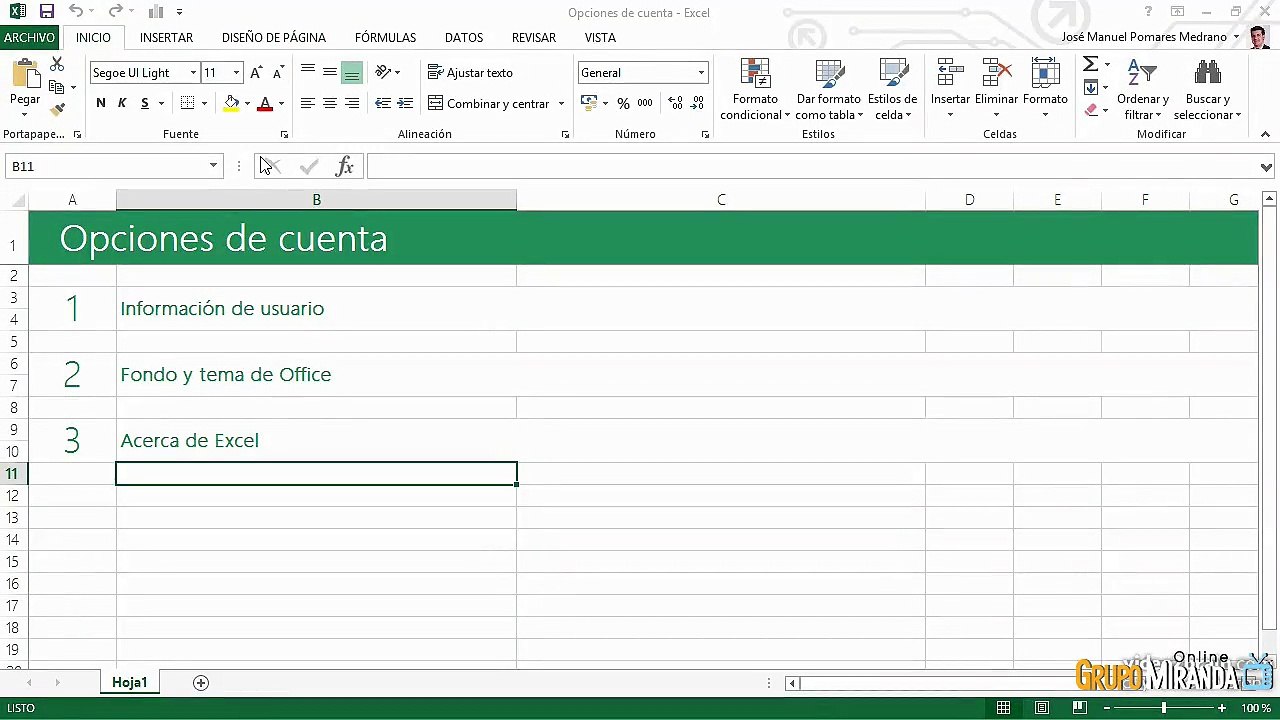Toggle Ajustar texto wrap text
Screen dimensions: 1280x720
click(470, 72)
